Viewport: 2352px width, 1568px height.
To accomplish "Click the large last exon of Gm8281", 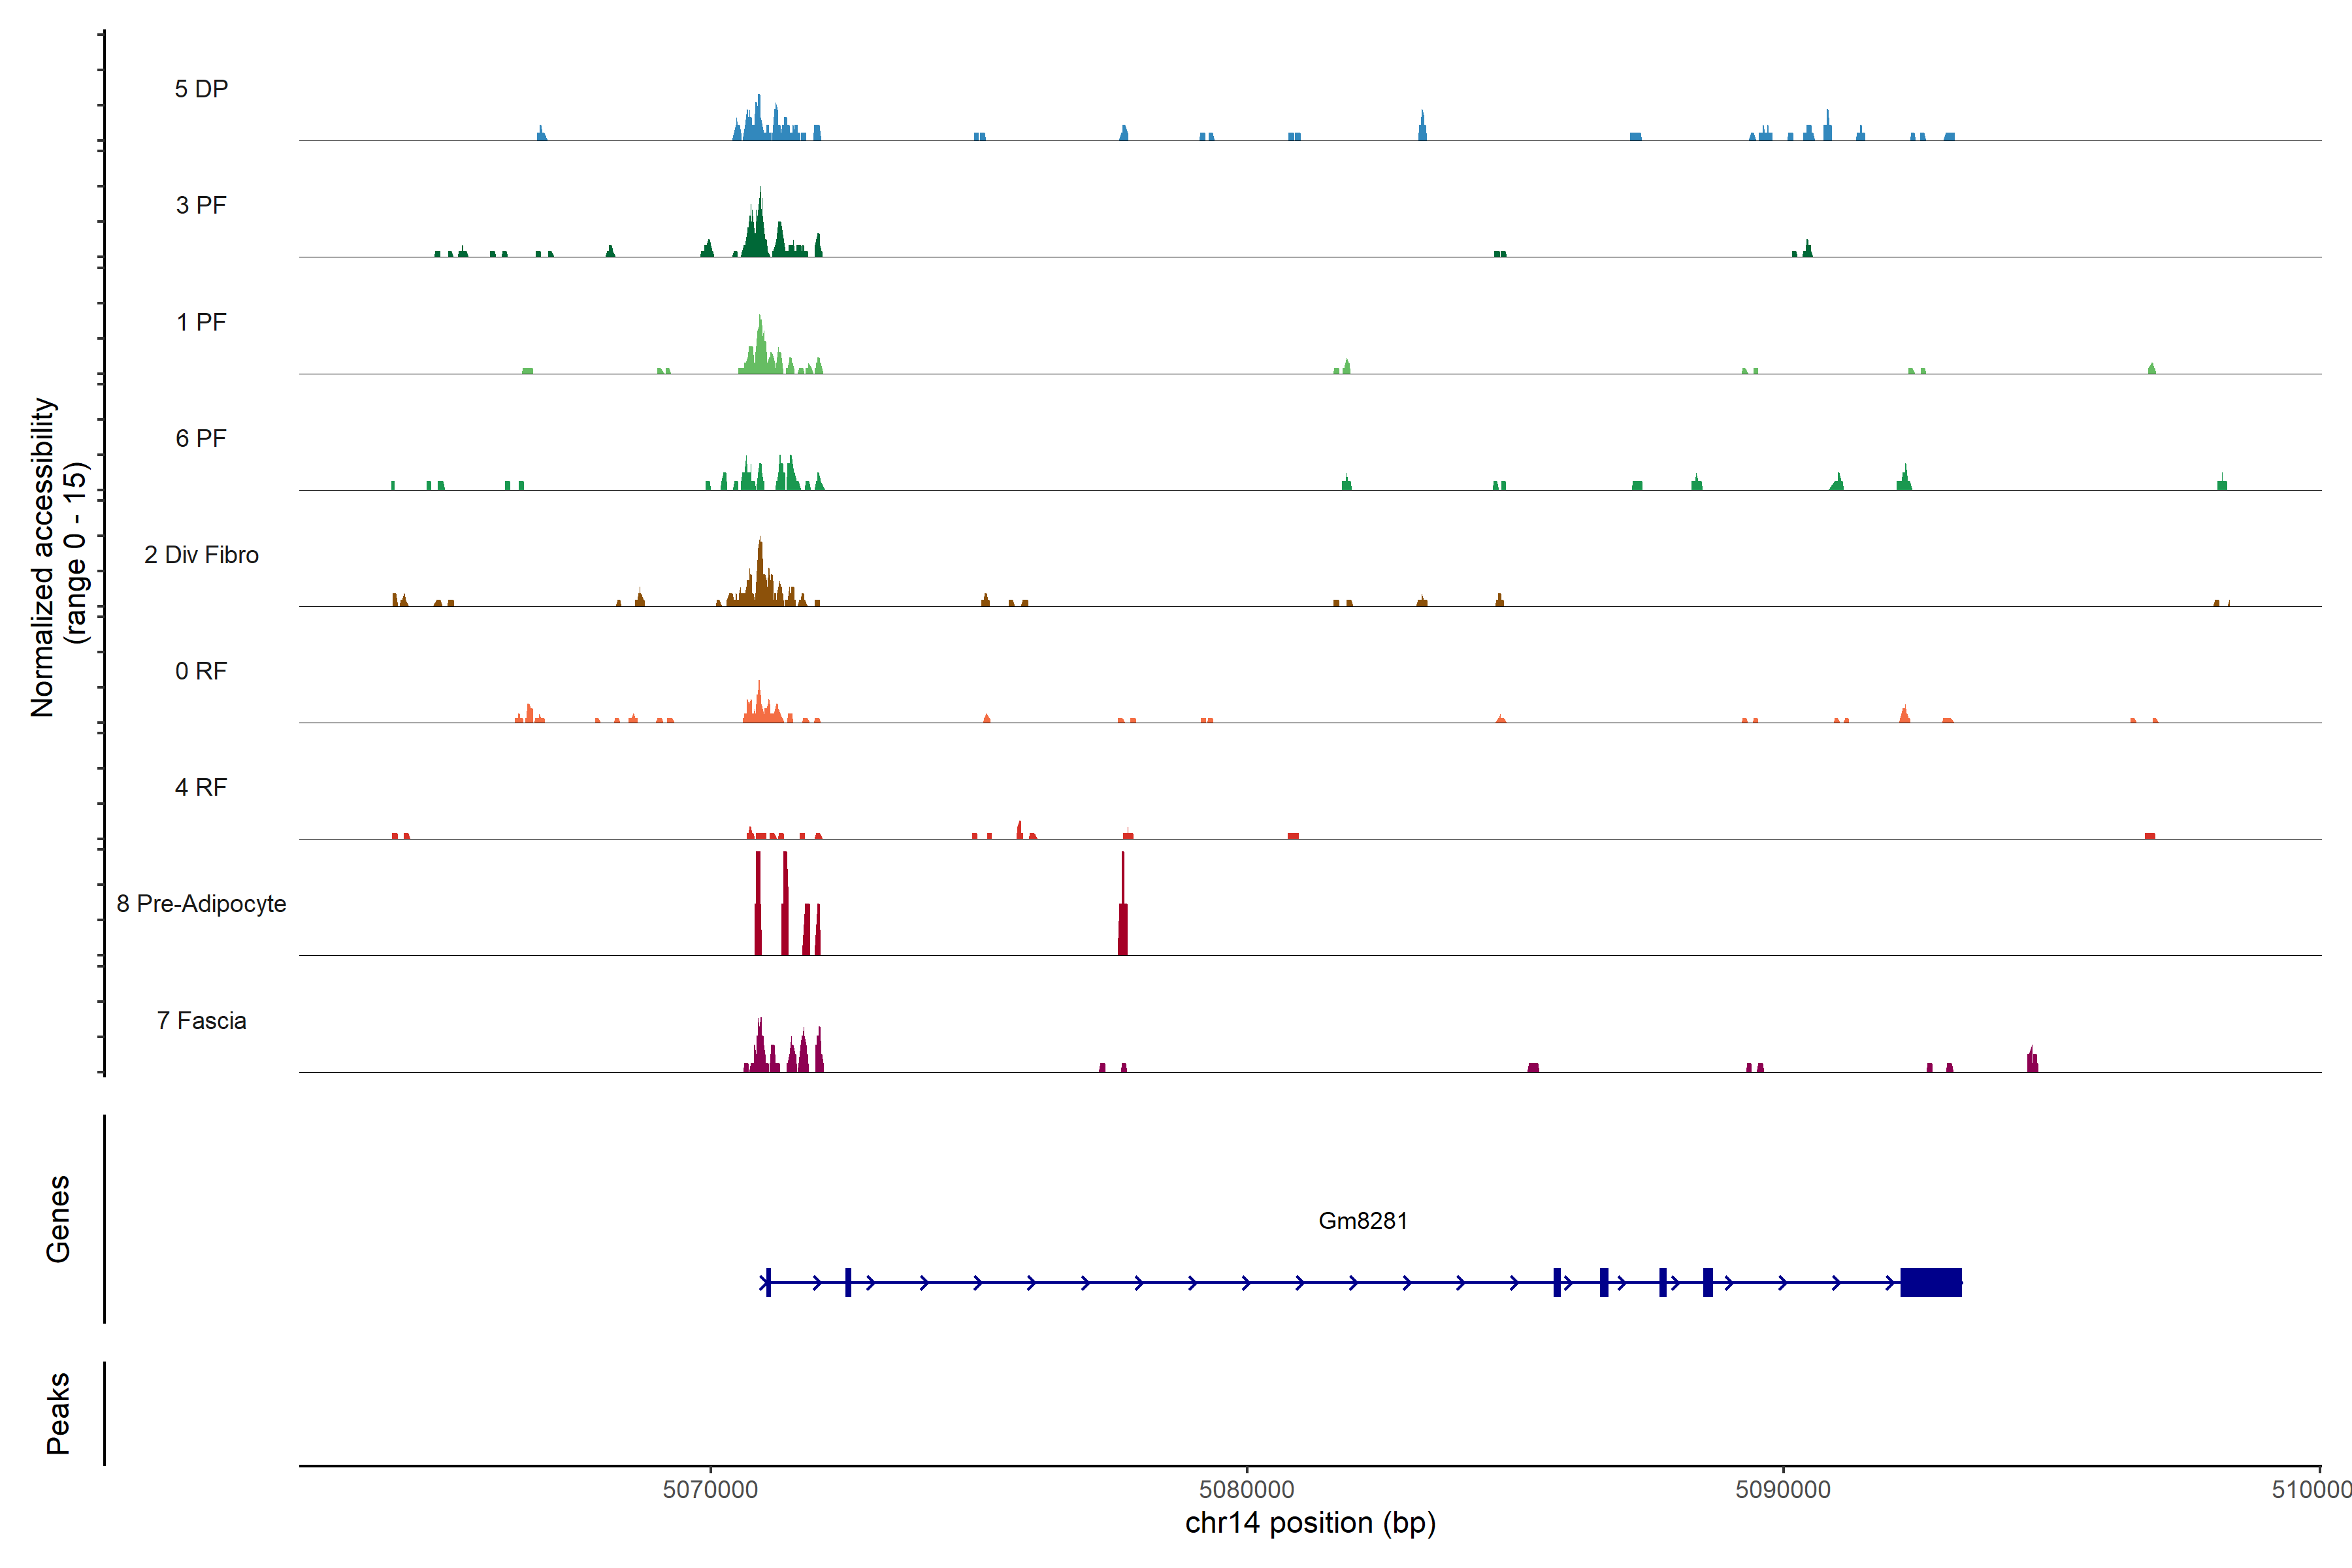I will (1930, 1282).
